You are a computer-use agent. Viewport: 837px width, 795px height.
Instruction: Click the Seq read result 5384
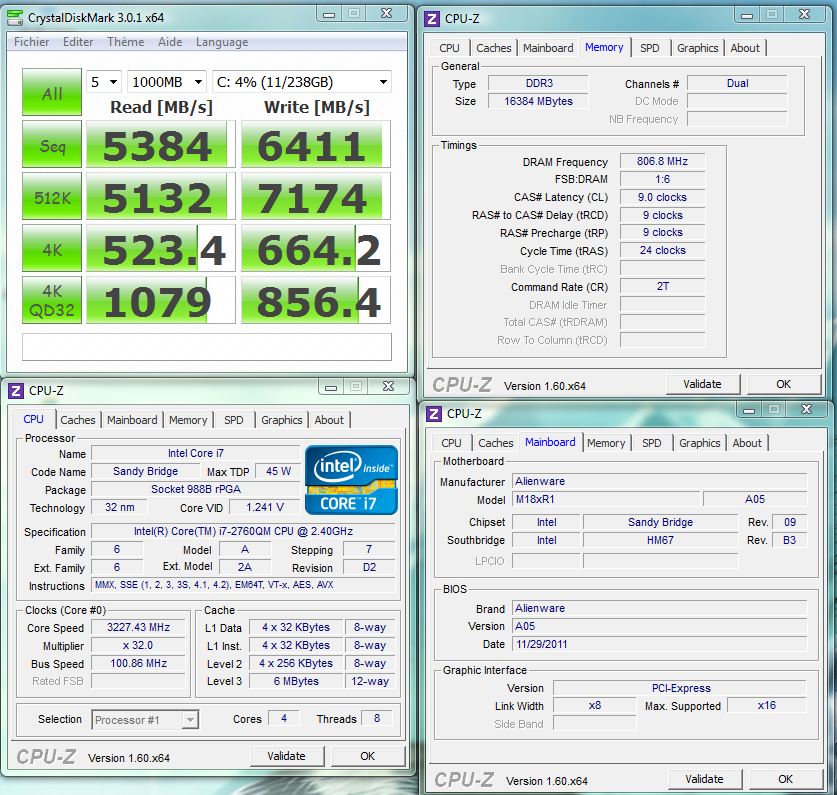[x=160, y=144]
